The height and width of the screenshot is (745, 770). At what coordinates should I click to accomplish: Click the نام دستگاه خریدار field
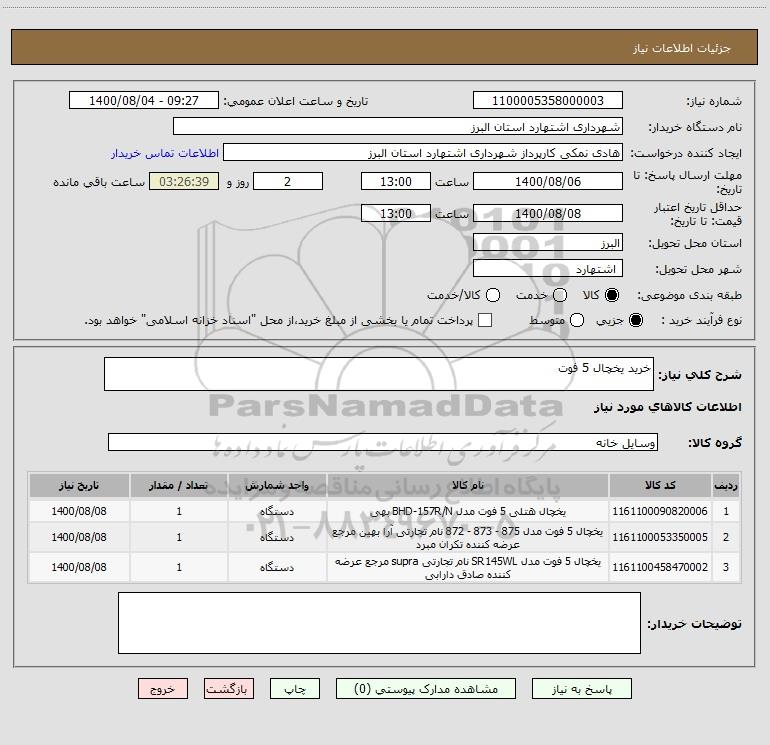pyautogui.click(x=398, y=127)
